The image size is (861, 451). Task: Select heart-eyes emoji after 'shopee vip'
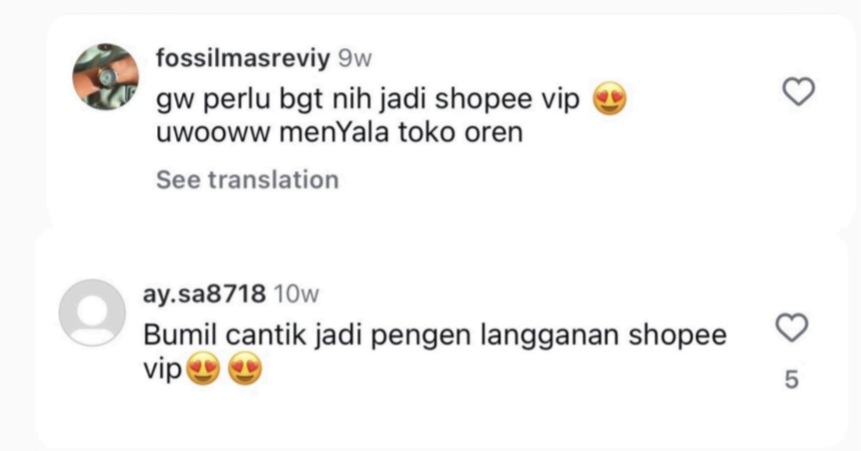(610, 99)
